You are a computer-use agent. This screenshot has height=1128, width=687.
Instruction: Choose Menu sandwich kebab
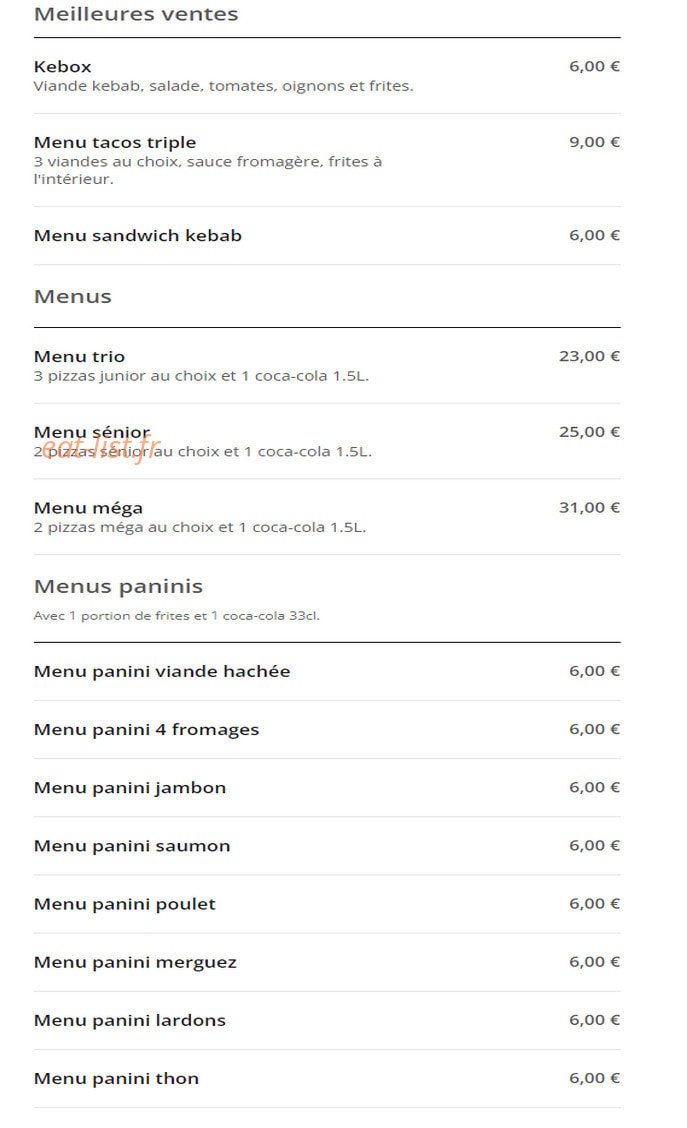327,235
